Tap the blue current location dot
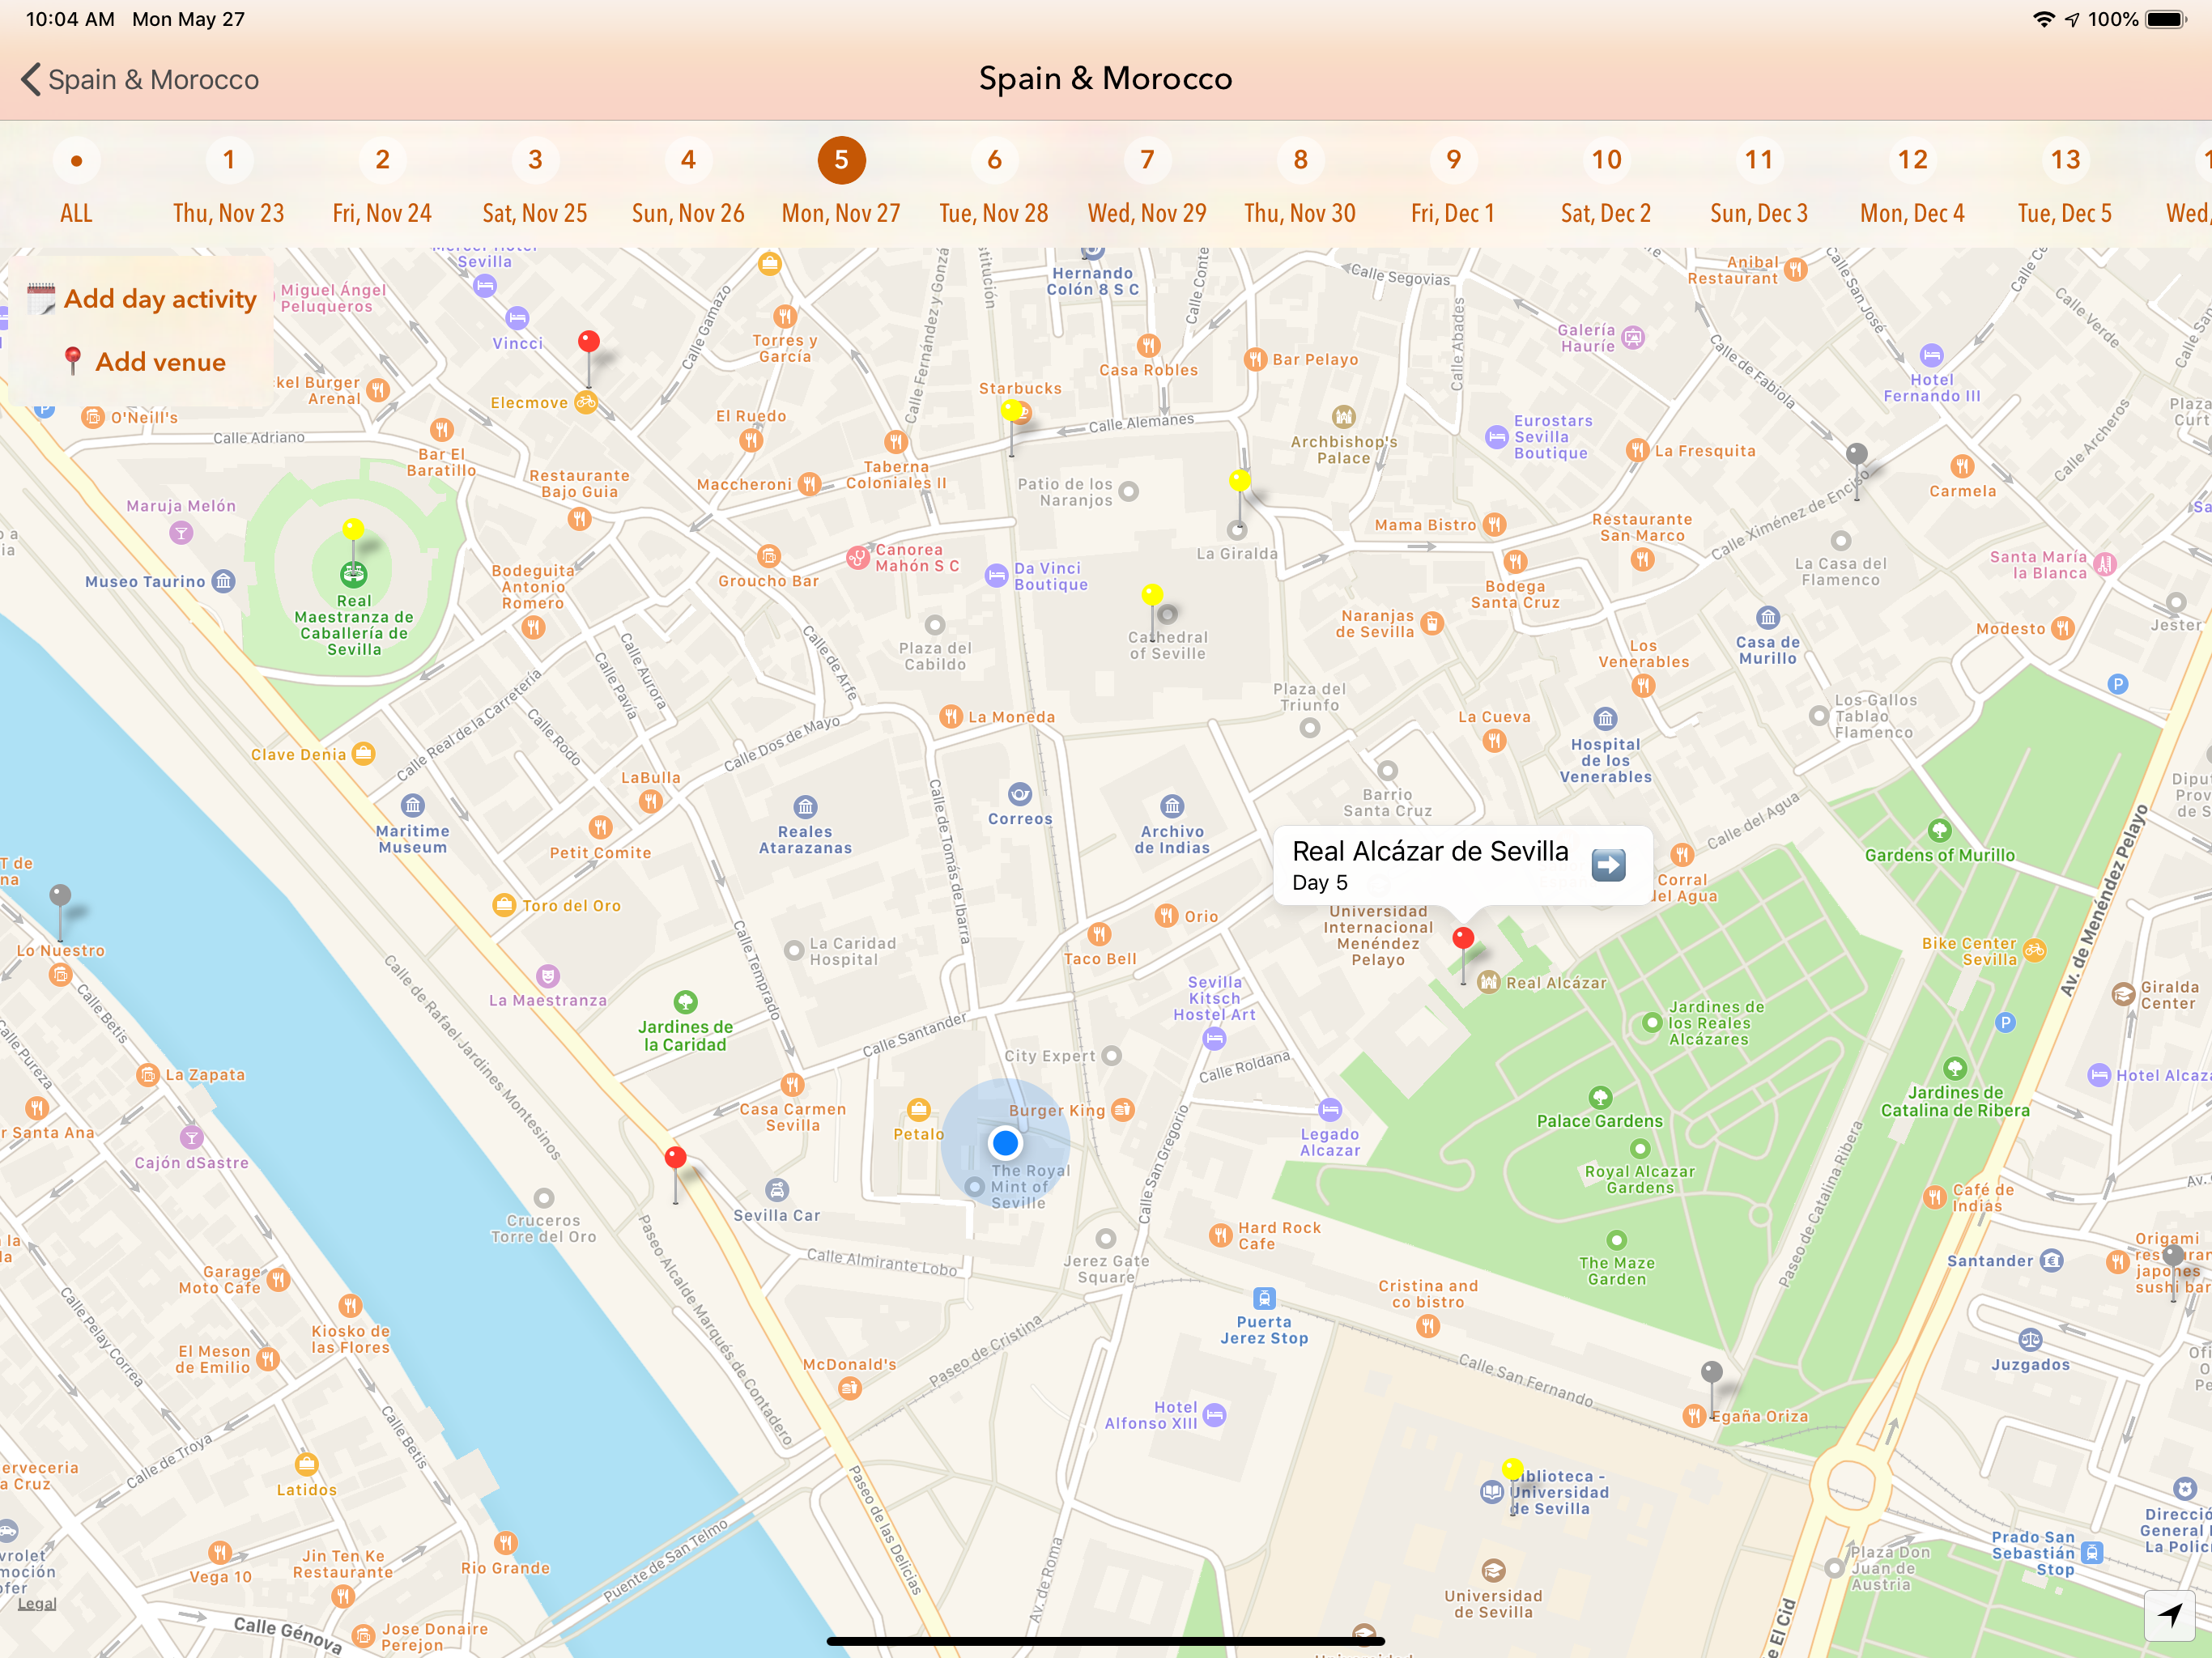The height and width of the screenshot is (1658, 2212). tap(1005, 1143)
